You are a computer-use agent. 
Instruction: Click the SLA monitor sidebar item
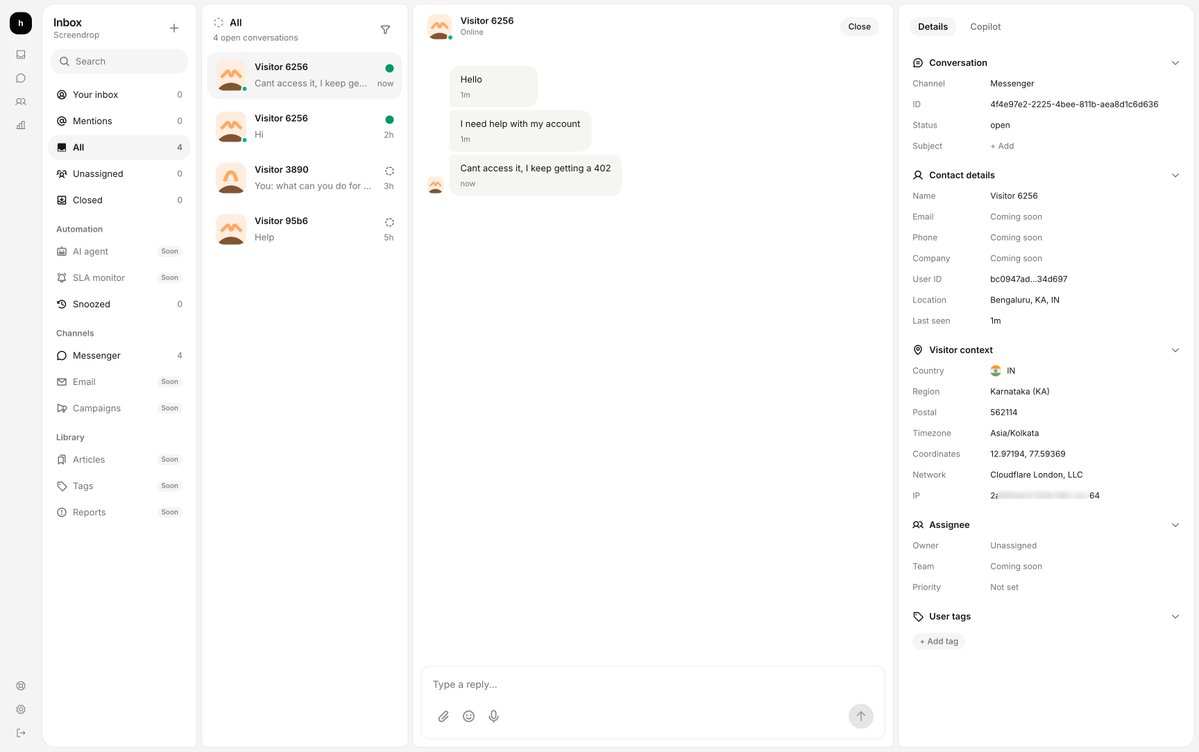[x=119, y=278]
